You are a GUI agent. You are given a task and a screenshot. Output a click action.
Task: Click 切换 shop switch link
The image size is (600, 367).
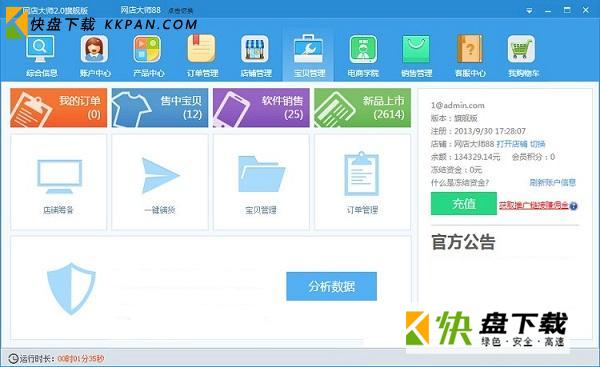[538, 144]
